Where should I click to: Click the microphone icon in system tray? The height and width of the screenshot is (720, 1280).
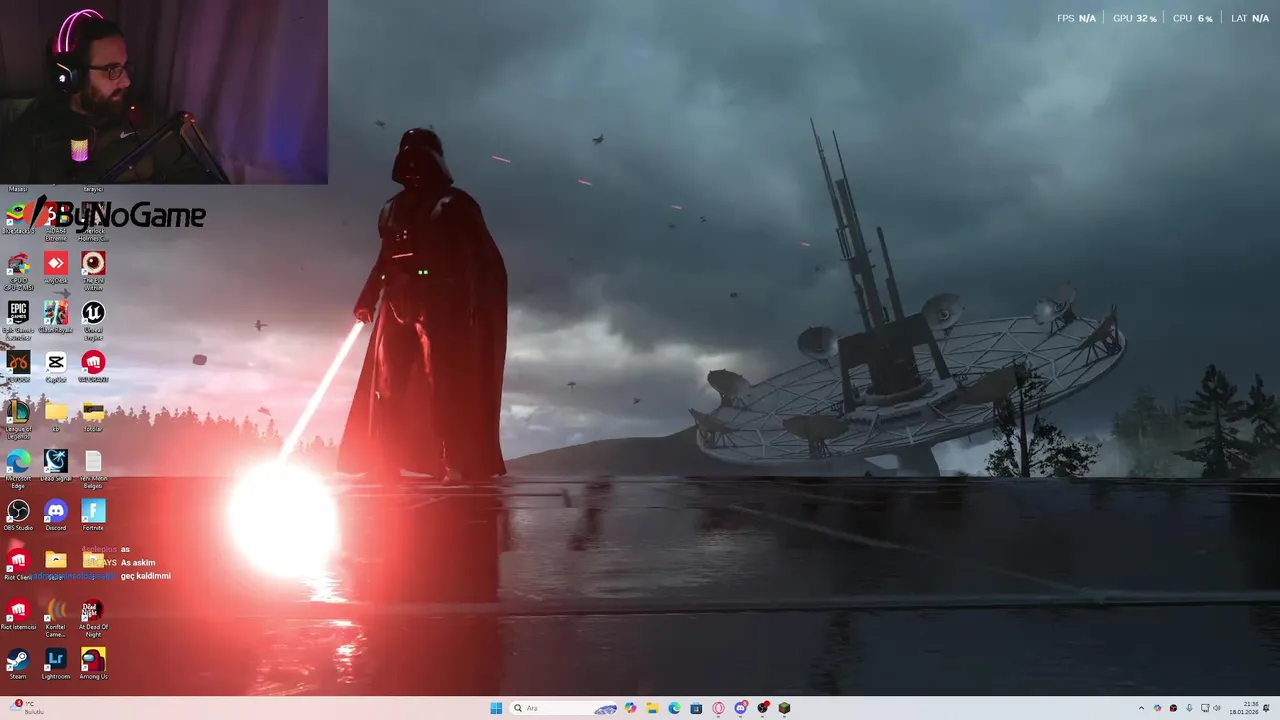point(1189,708)
